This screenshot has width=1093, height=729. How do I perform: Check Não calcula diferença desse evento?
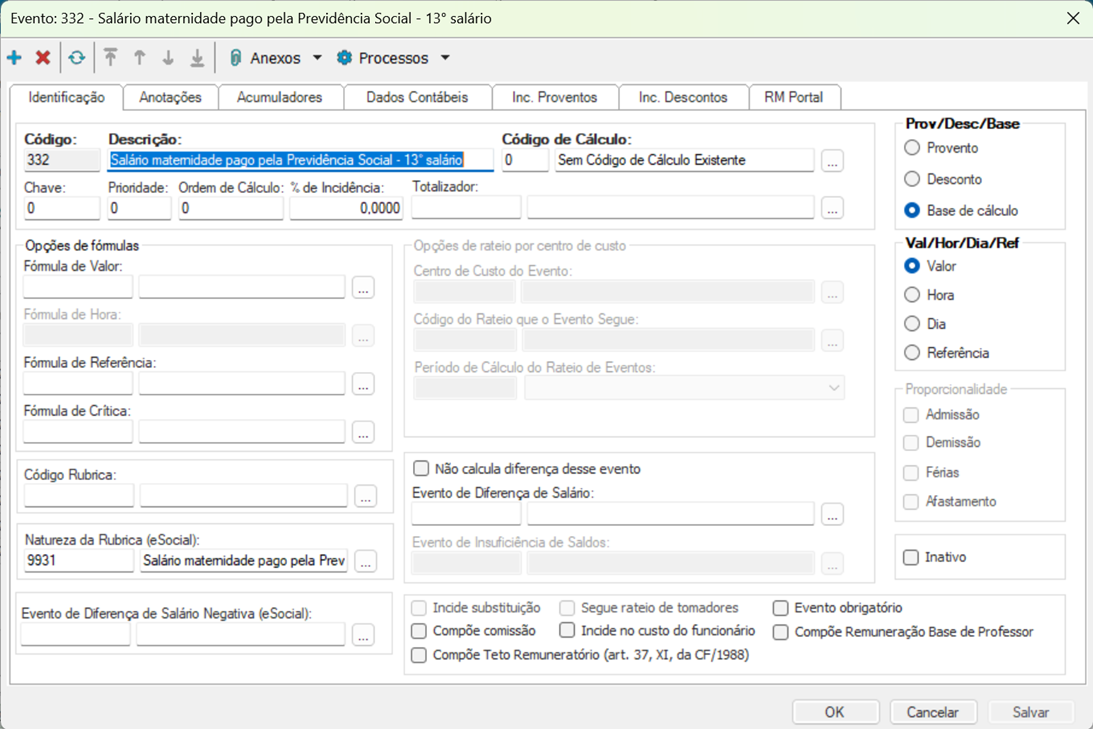(421, 468)
